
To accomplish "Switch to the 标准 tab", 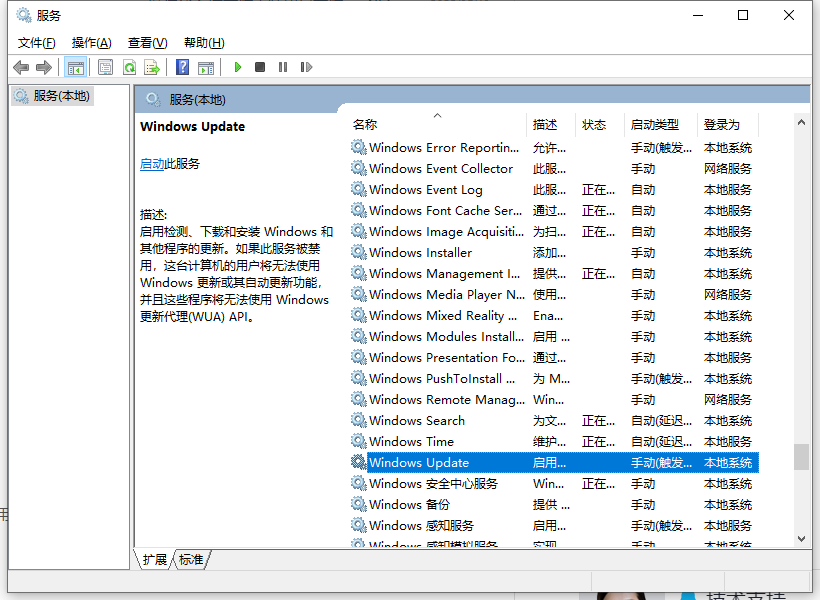I will tap(191, 560).
